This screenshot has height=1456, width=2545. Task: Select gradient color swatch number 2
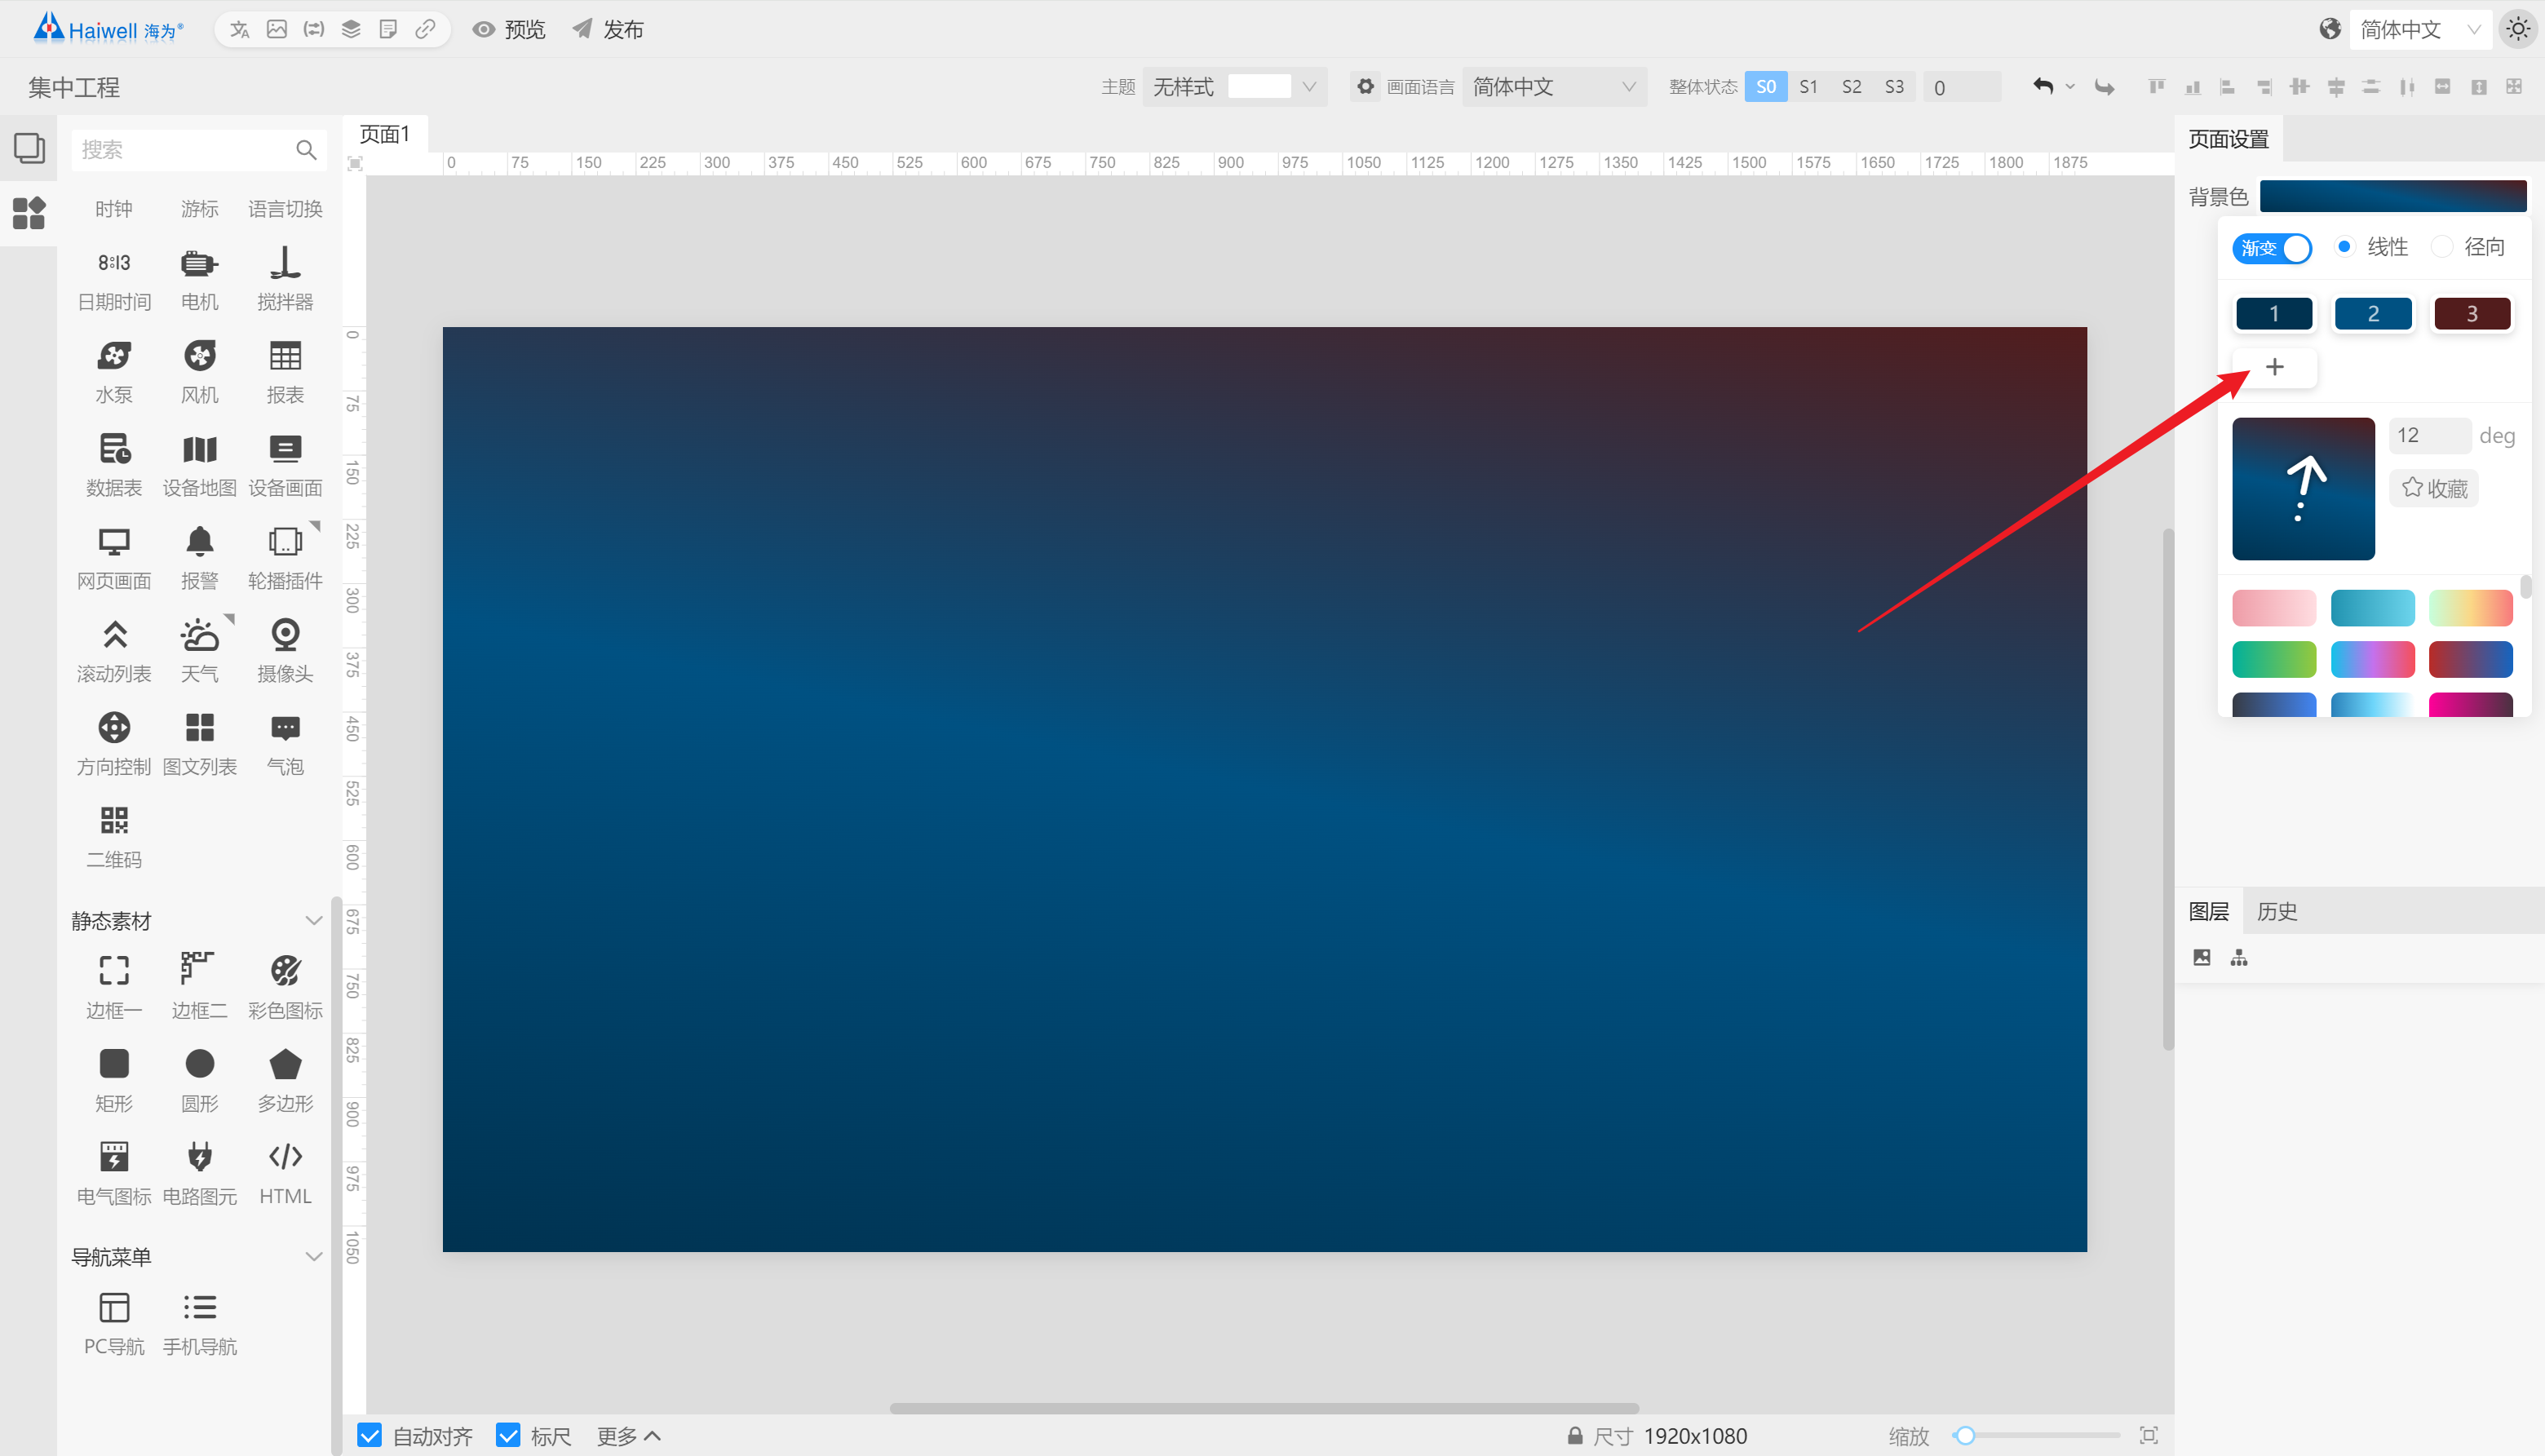[2374, 313]
